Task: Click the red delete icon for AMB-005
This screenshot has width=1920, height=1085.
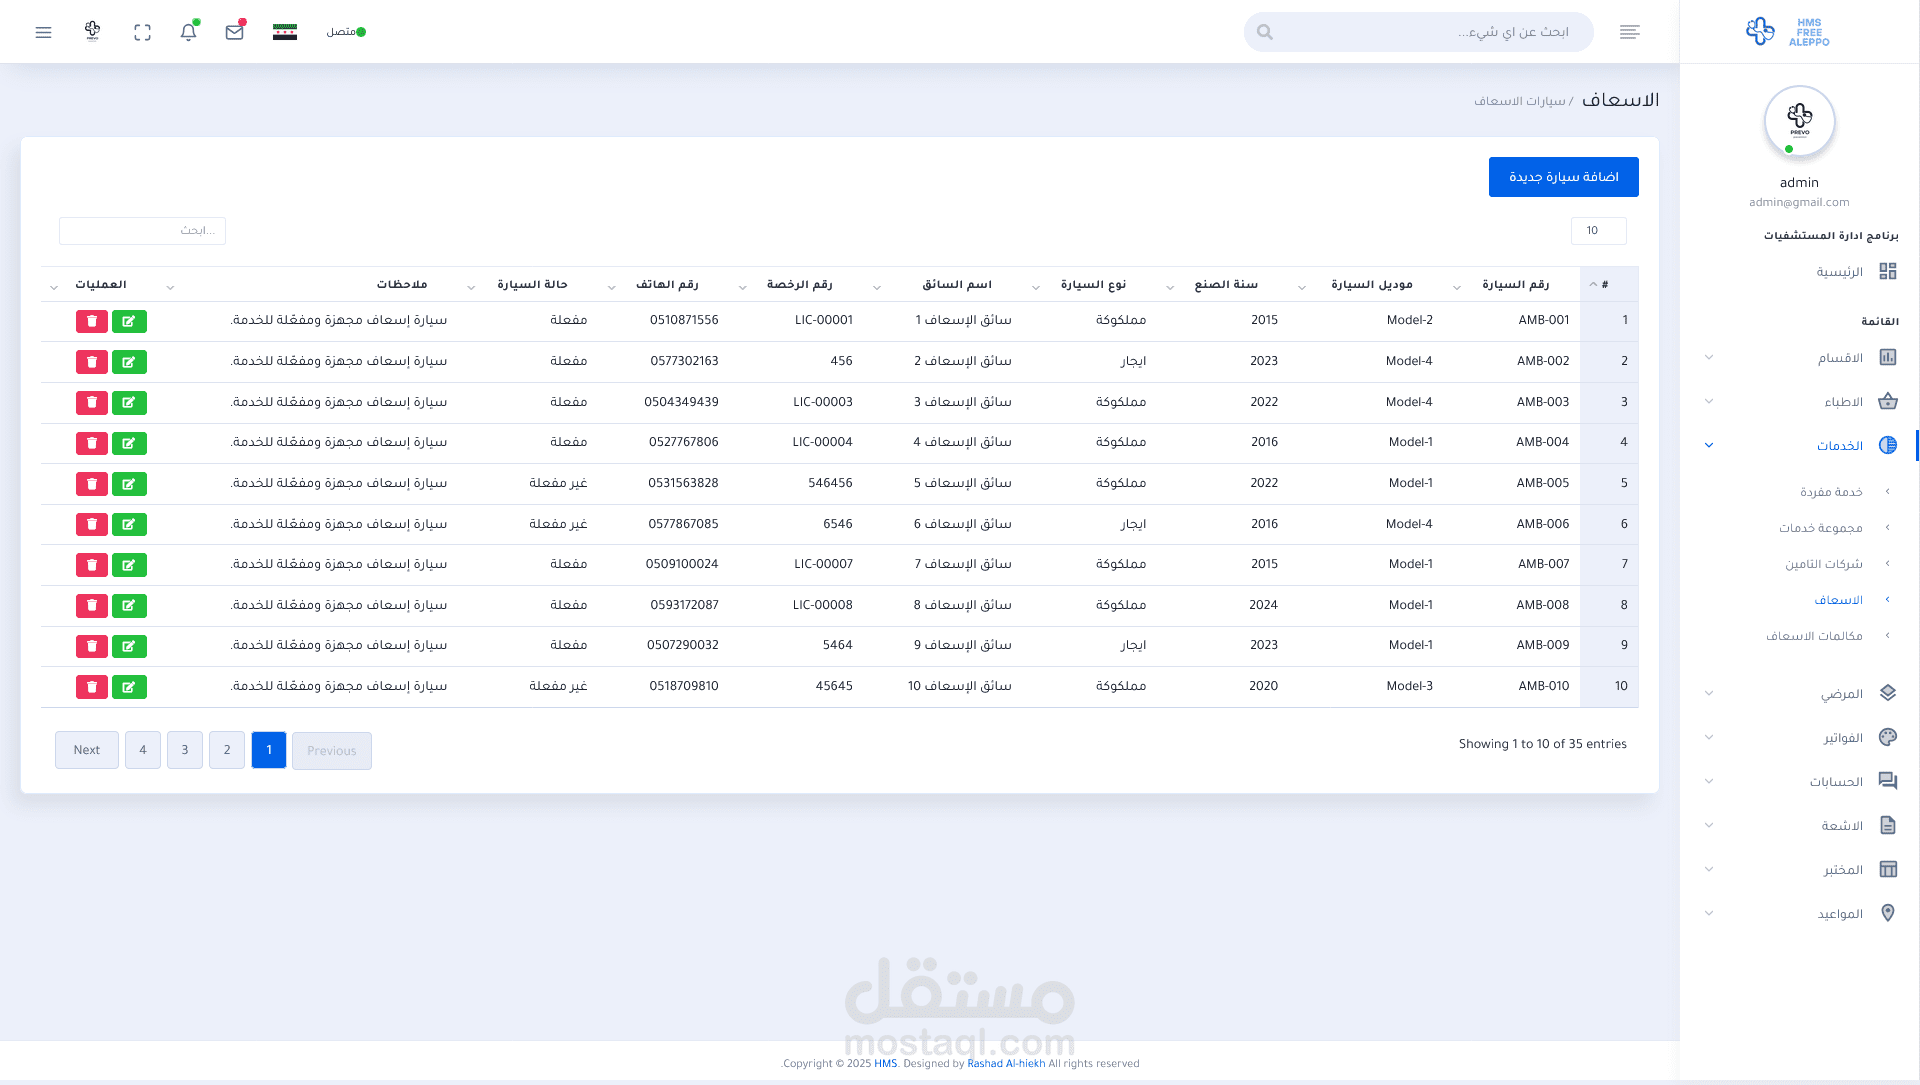Action: coord(92,484)
